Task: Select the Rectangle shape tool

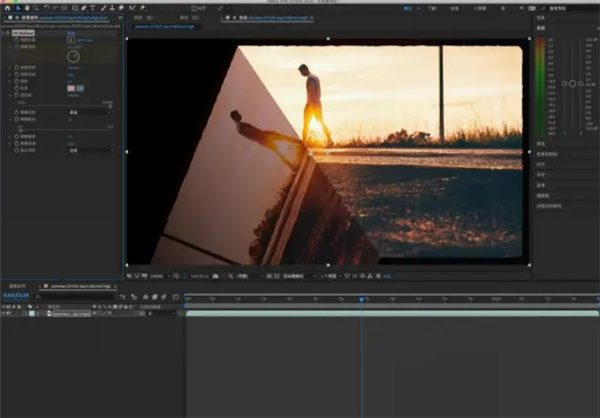Action: click(75, 8)
